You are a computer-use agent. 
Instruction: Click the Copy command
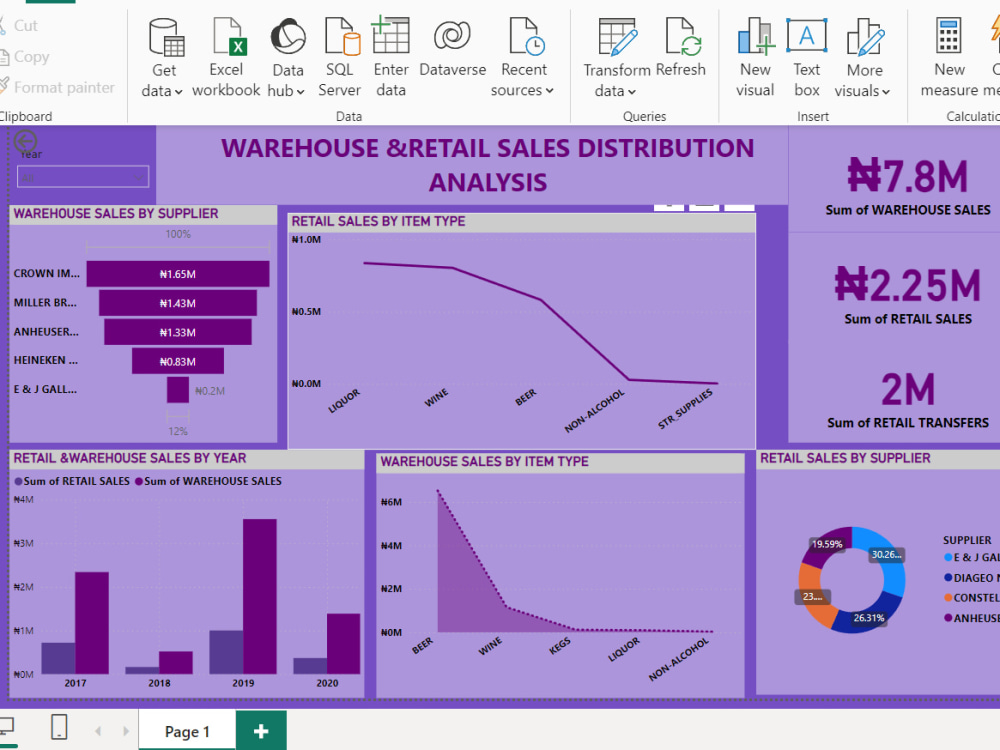(x=25, y=57)
